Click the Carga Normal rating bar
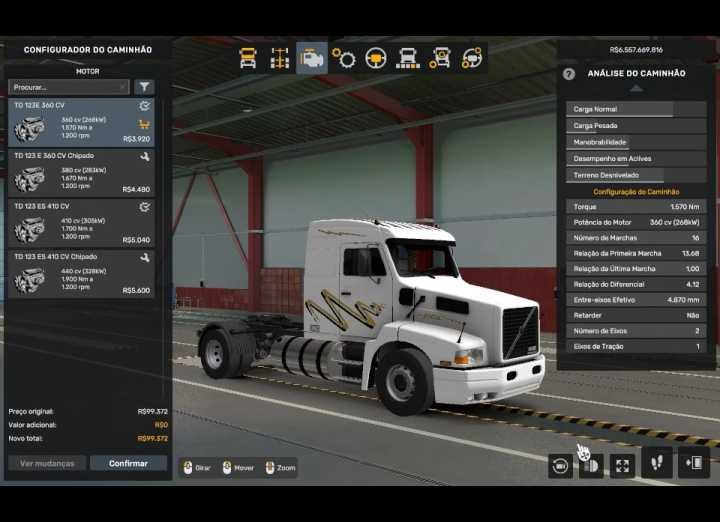The width and height of the screenshot is (720, 522). tap(636, 109)
